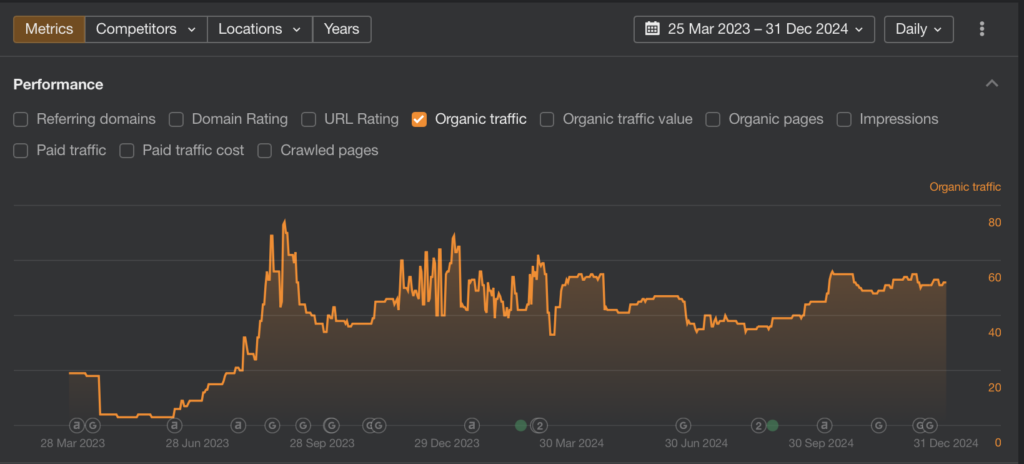The width and height of the screenshot is (1024, 464).
Task: Enable the Paid traffic cost checkbox
Action: click(127, 151)
